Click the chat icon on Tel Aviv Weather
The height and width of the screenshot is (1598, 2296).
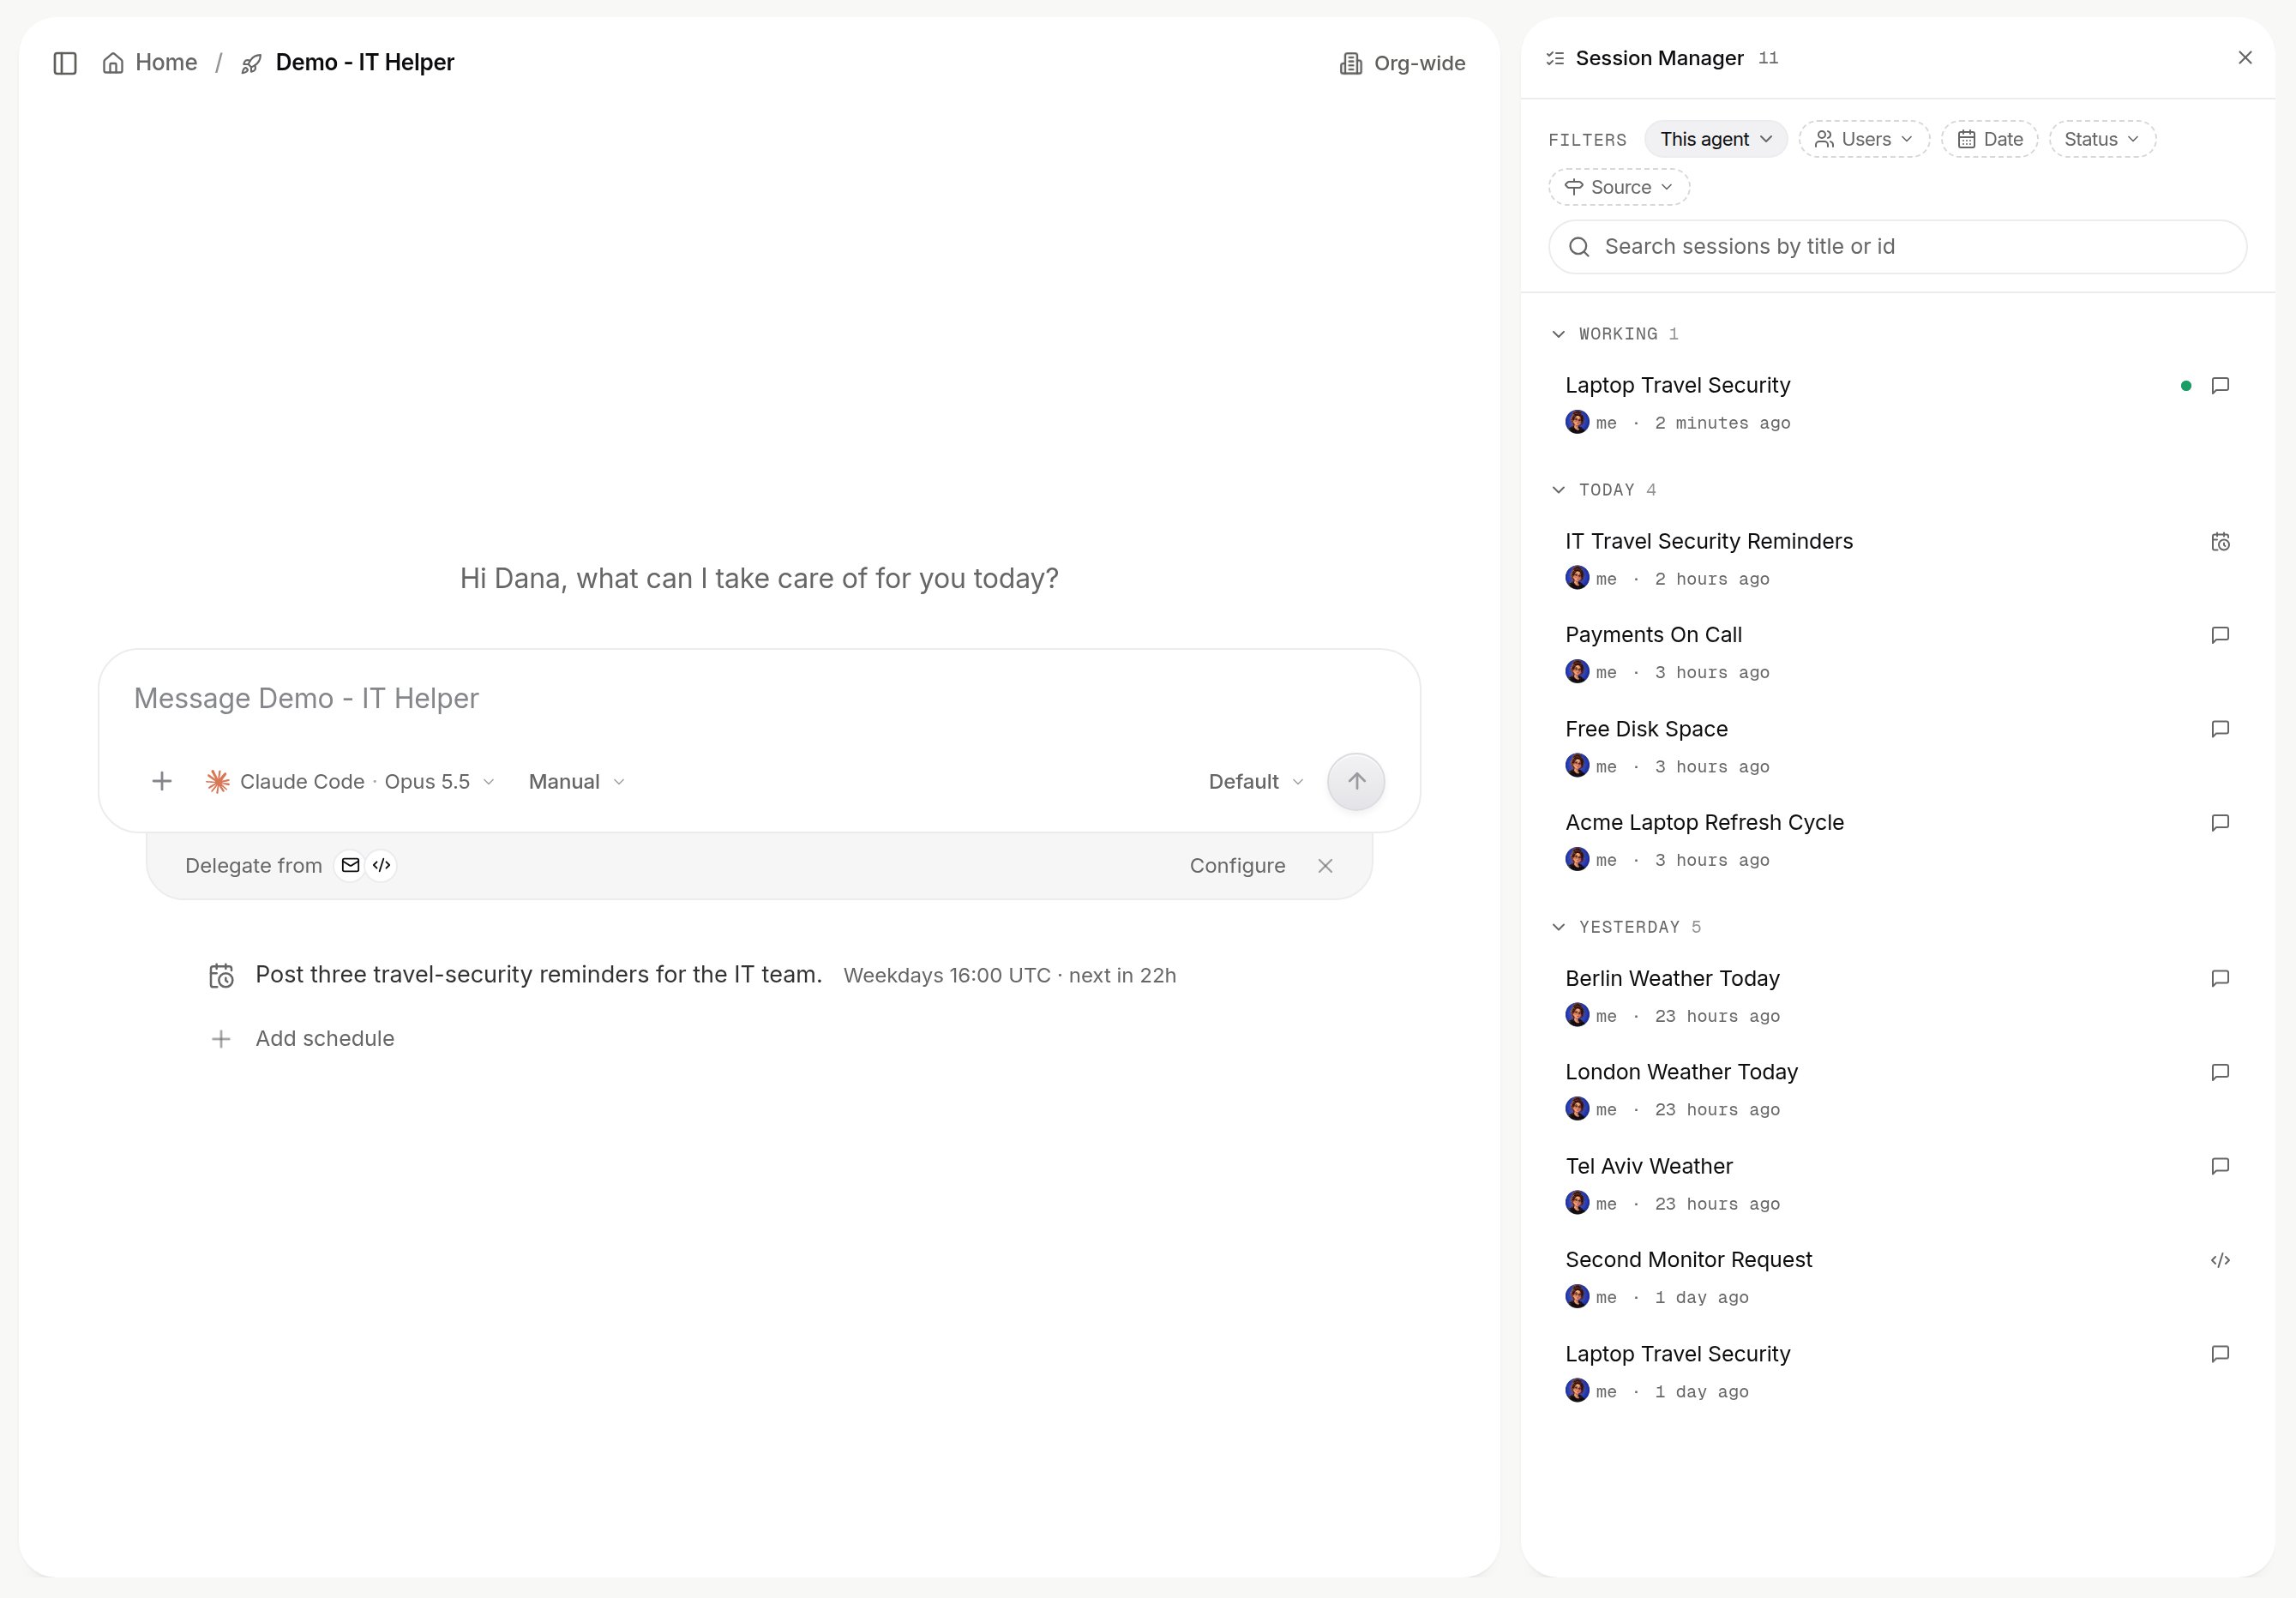pyautogui.click(x=2220, y=1166)
